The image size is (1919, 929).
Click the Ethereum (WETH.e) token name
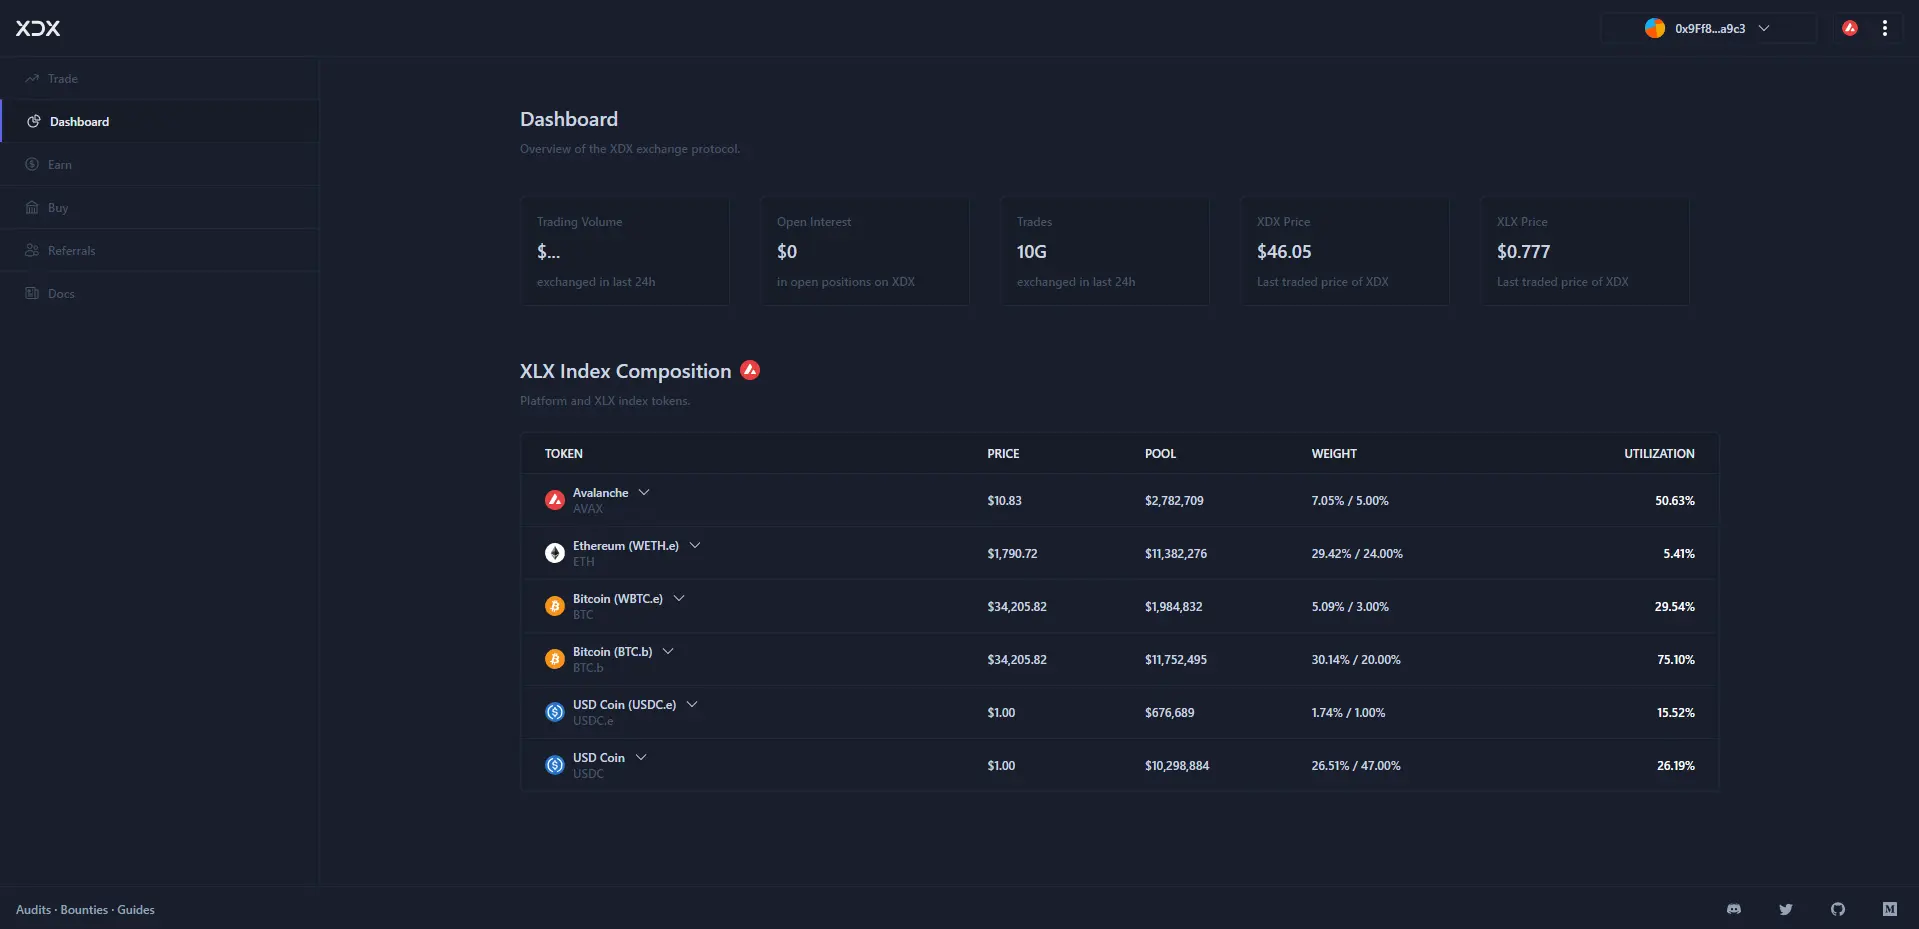625,546
